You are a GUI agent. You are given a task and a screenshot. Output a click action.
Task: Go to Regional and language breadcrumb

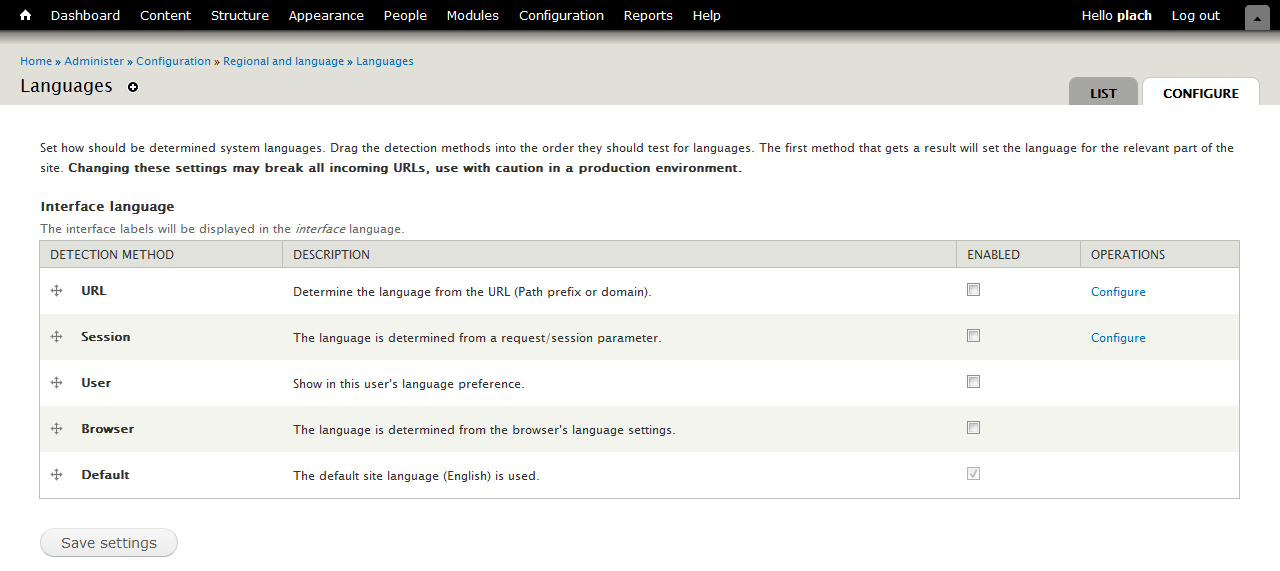click(283, 61)
